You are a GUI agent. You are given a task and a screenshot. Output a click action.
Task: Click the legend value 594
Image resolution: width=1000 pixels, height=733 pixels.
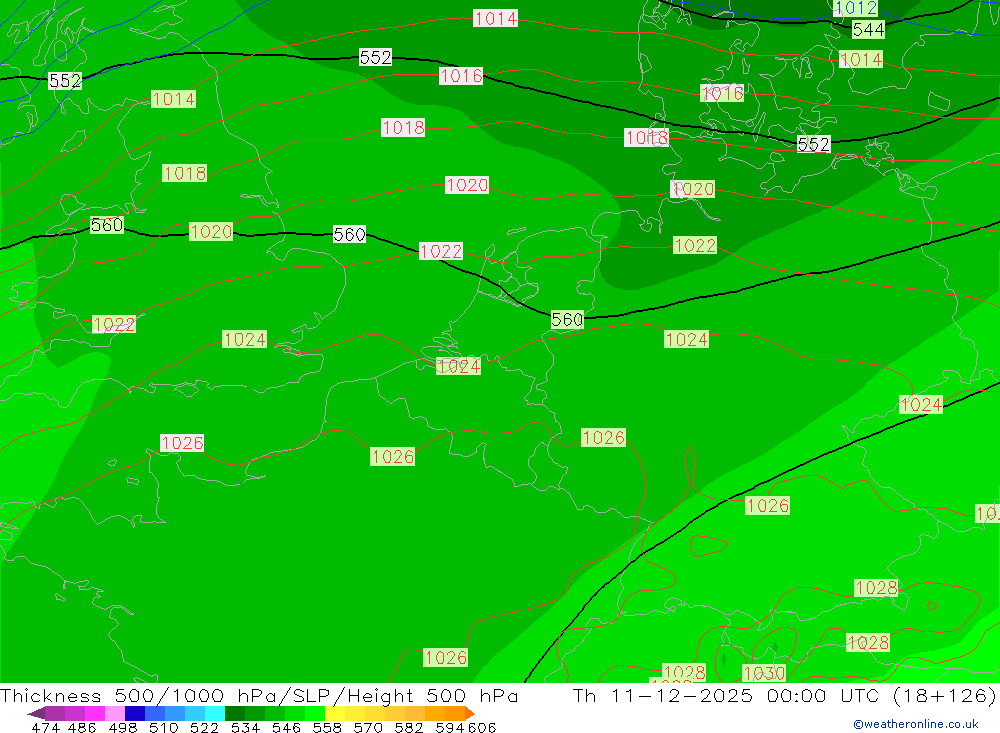click(x=449, y=727)
